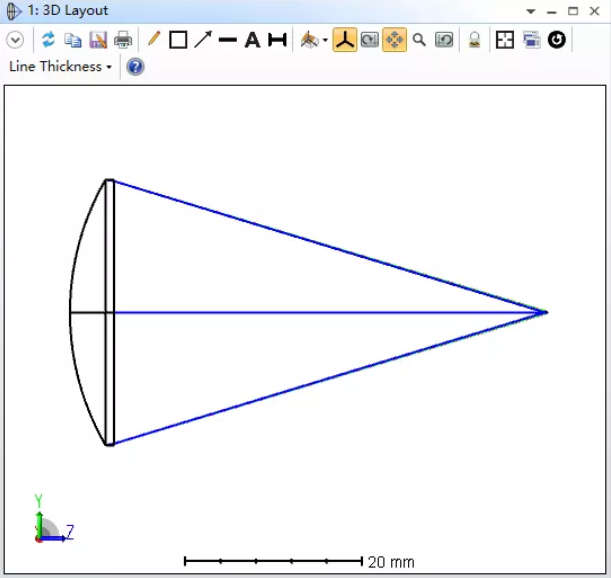Open the camera view dropdown arrow
611x578 pixels.
[x=325, y=41]
